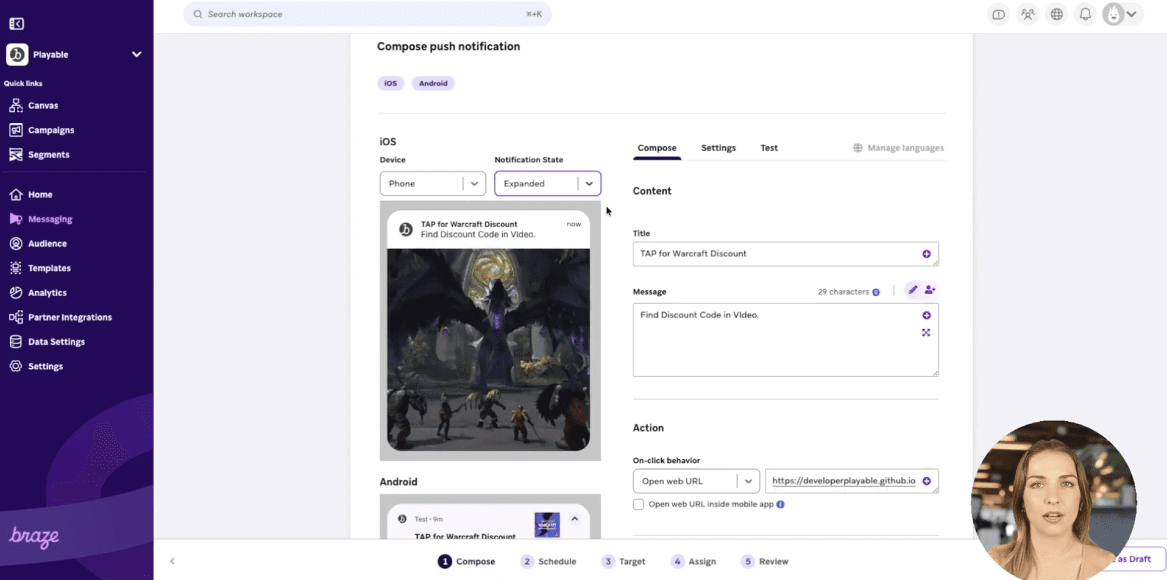Click the Templates icon in sidebar

tap(16, 268)
